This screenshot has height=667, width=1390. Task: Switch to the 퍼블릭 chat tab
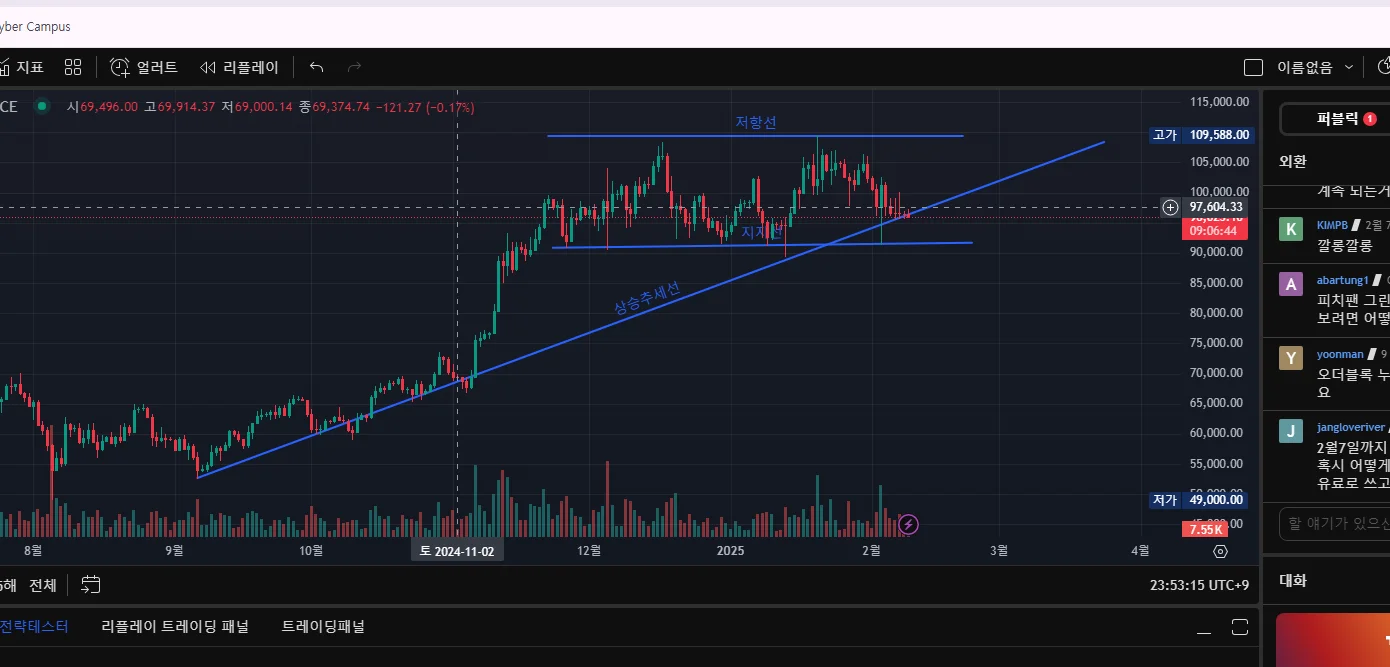pos(1346,118)
